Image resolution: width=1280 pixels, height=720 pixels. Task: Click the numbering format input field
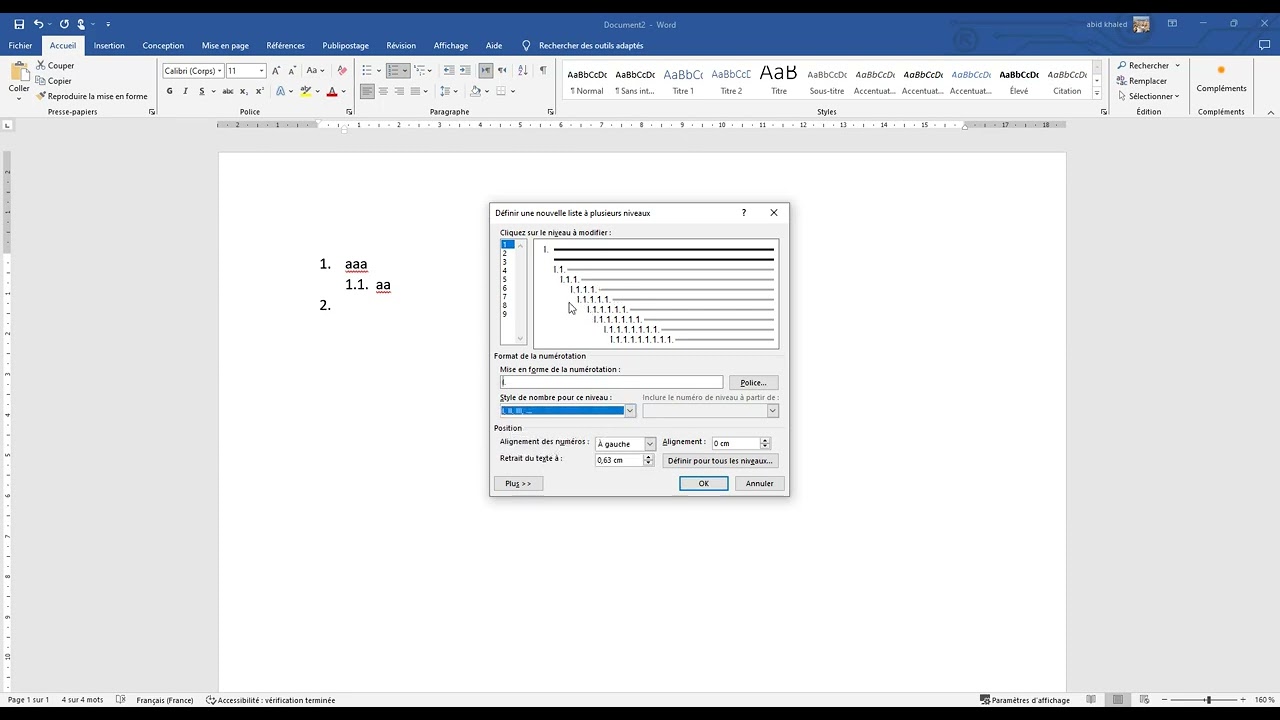coord(611,382)
